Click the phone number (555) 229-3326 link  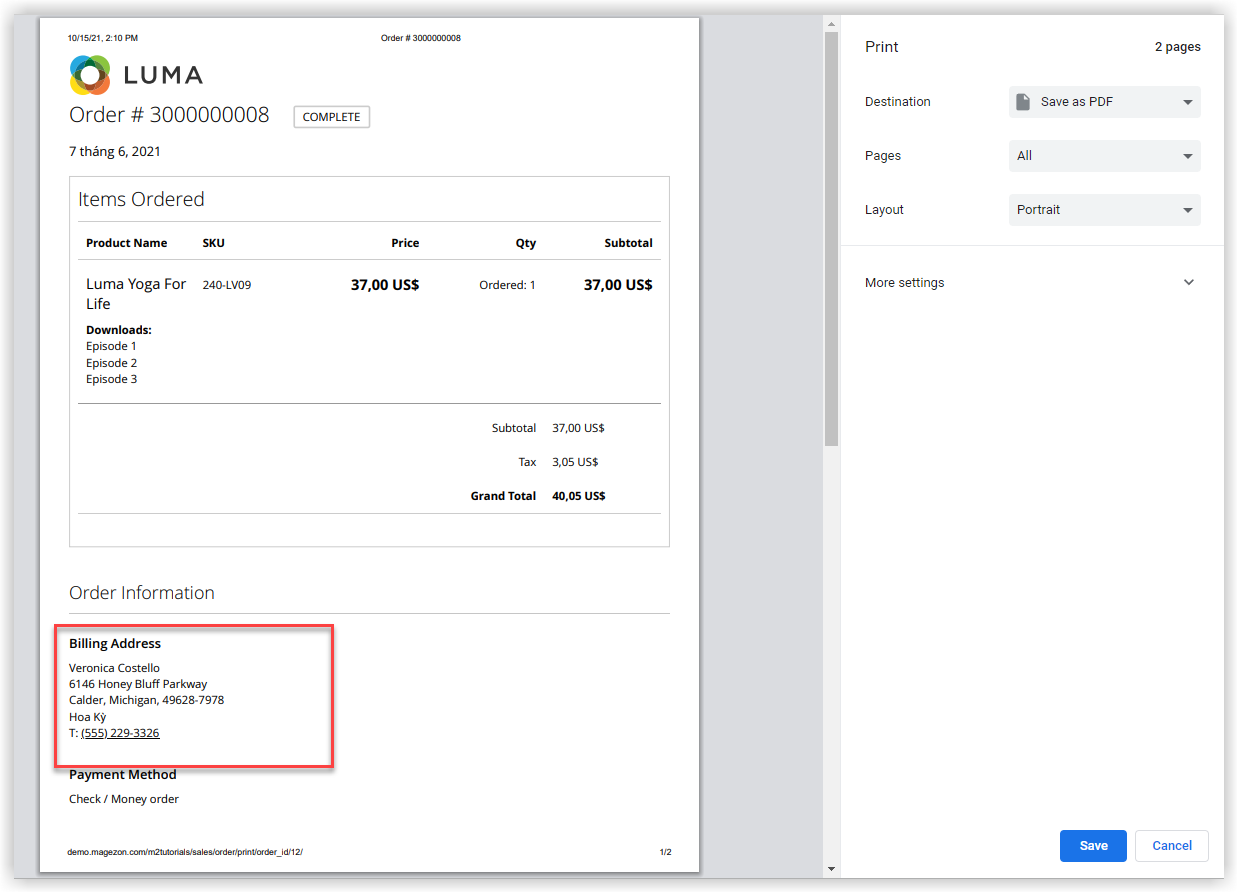click(120, 733)
